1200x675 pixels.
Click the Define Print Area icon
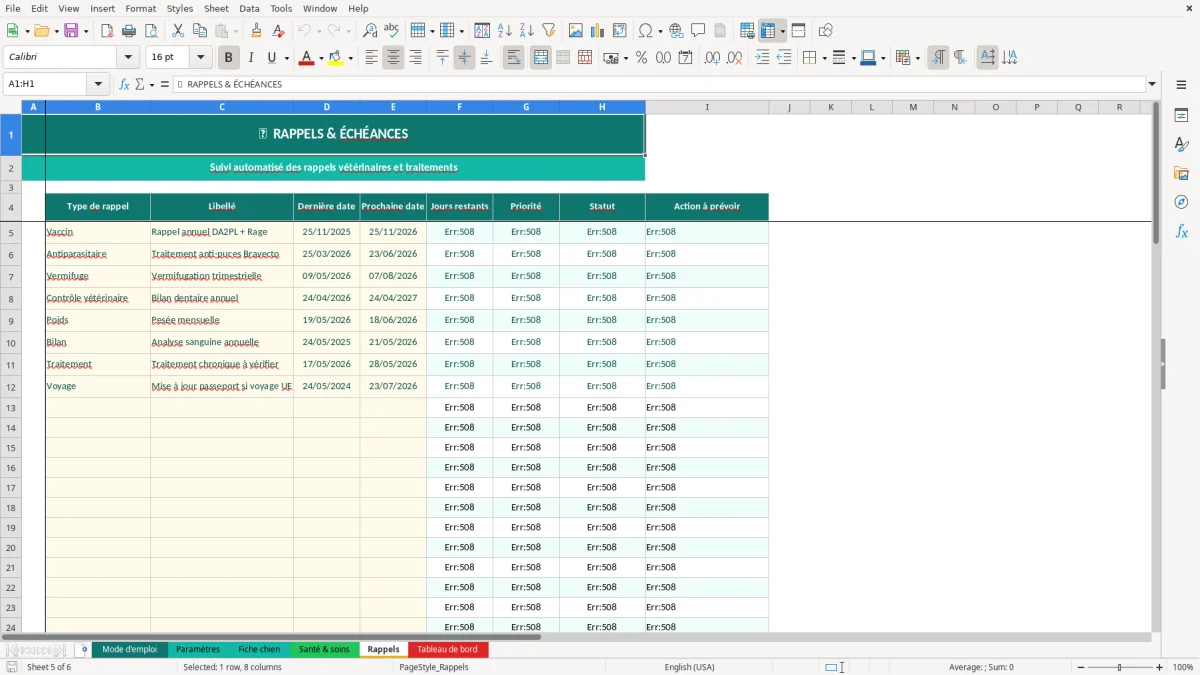coord(747,31)
